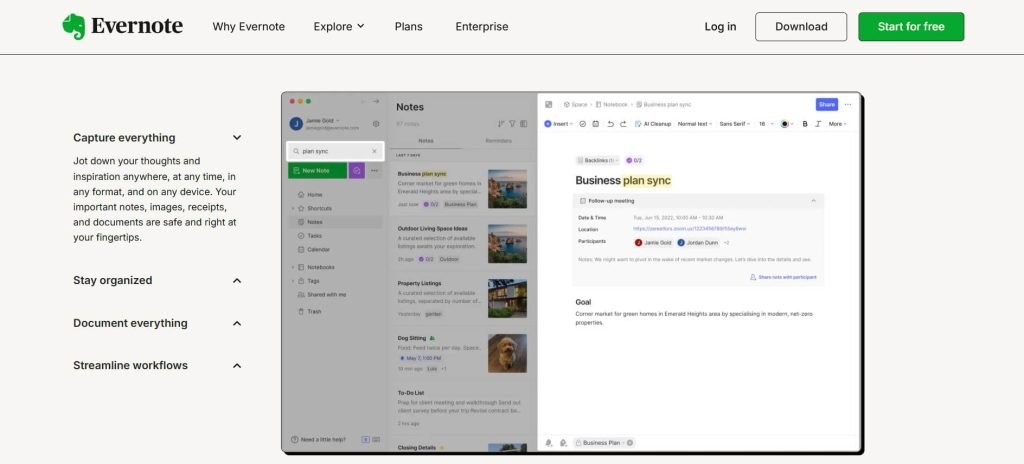Click the blue Share button

pos(827,105)
